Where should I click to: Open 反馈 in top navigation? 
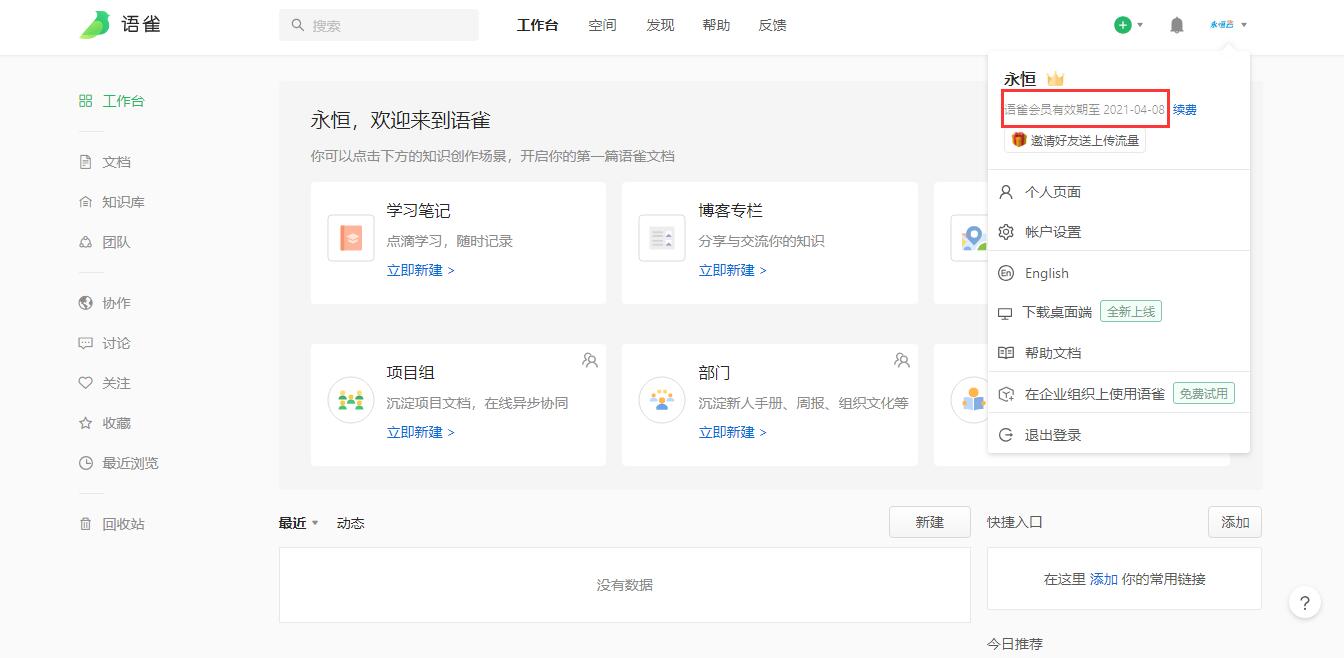pyautogui.click(x=772, y=25)
